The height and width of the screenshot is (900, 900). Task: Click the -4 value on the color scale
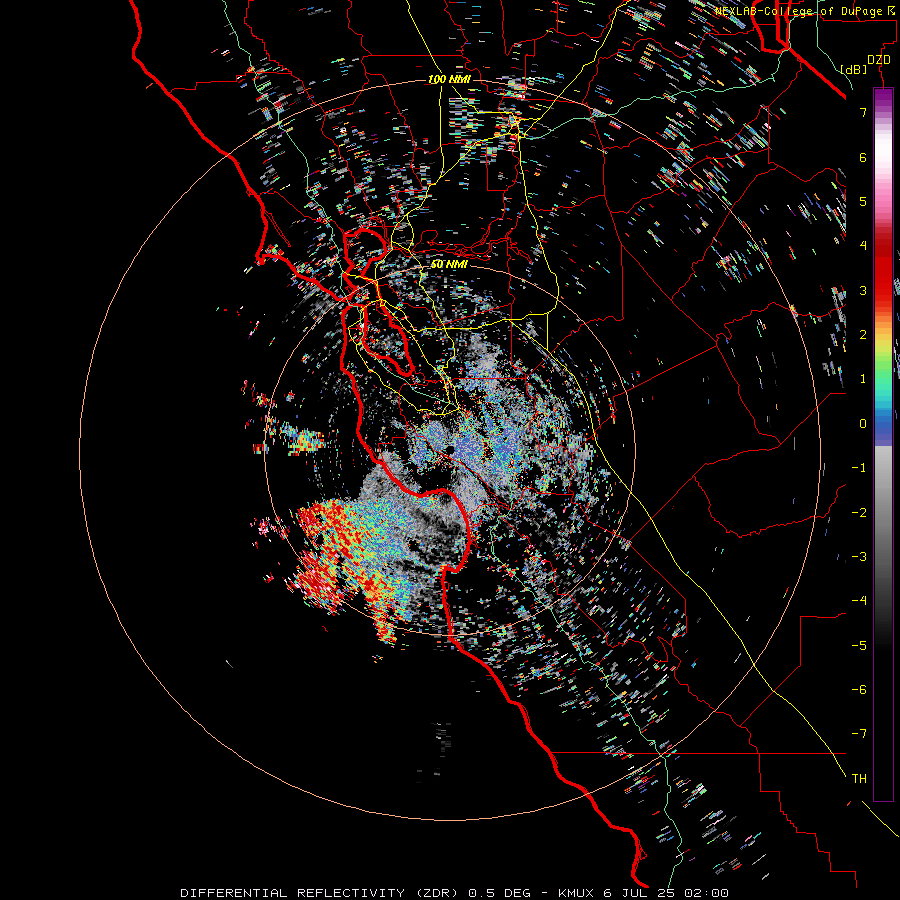pos(859,601)
